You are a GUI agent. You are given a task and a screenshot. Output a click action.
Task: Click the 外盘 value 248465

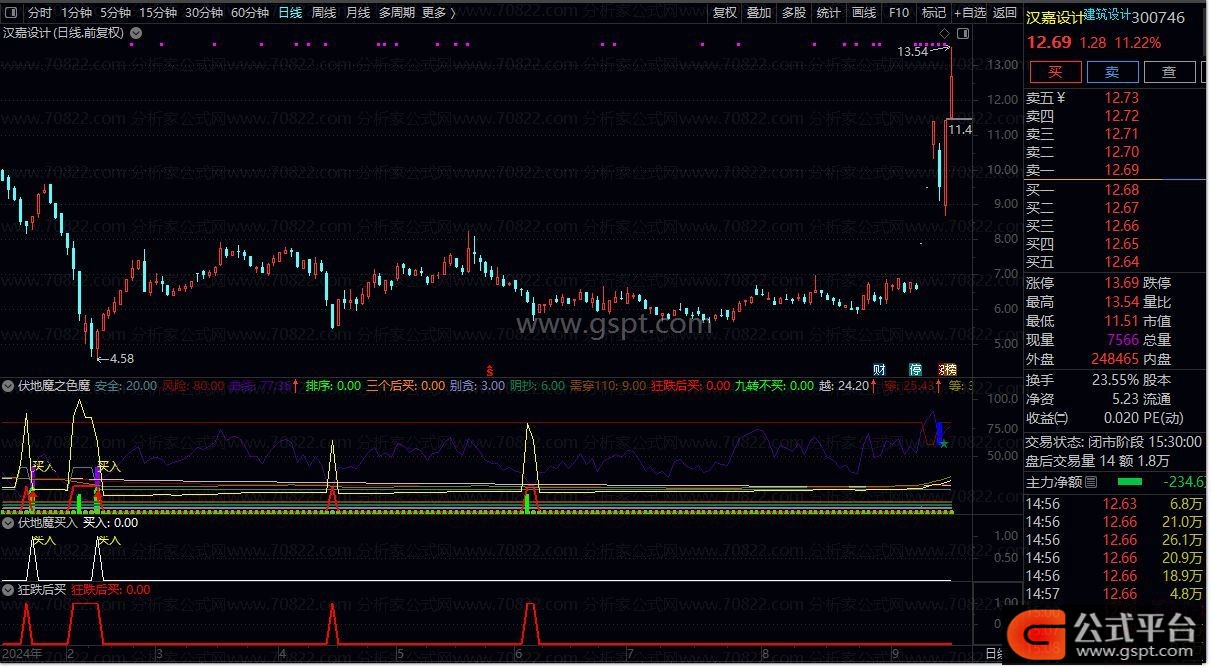[1116, 358]
